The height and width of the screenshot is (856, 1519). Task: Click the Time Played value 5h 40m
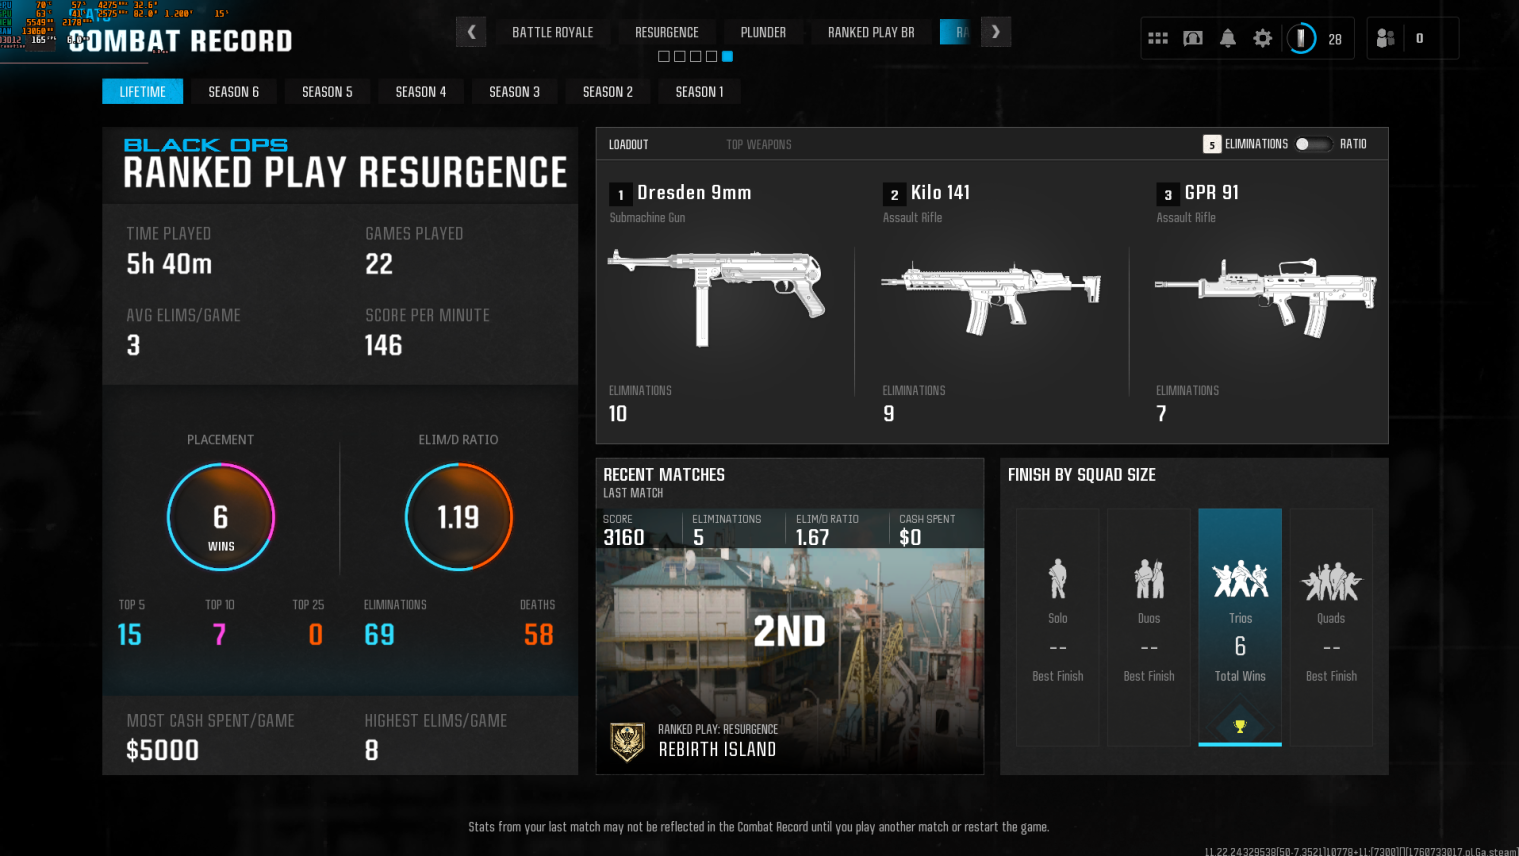point(169,264)
